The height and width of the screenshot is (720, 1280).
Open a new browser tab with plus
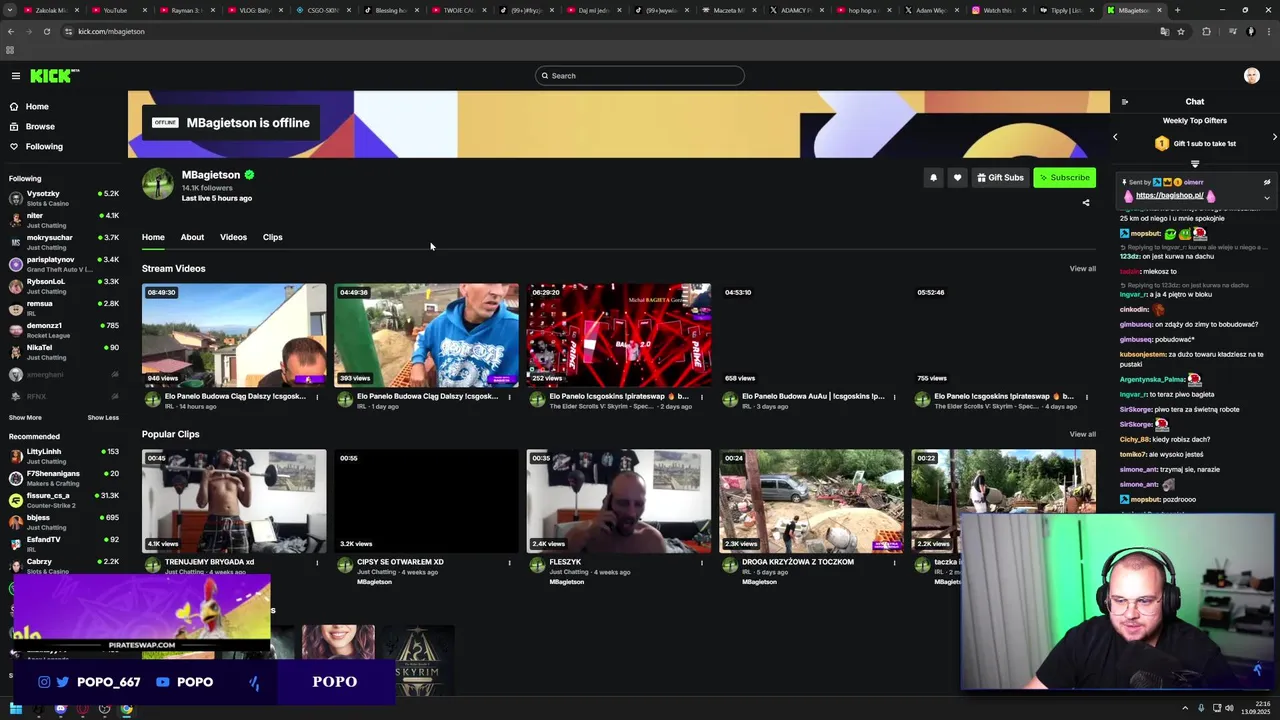[x=1177, y=10]
